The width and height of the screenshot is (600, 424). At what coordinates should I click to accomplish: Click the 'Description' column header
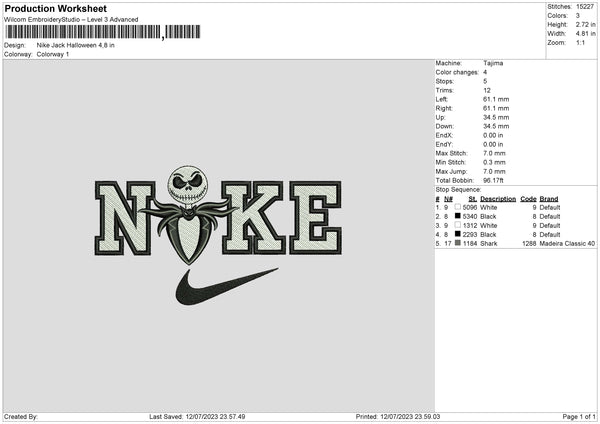[498, 199]
